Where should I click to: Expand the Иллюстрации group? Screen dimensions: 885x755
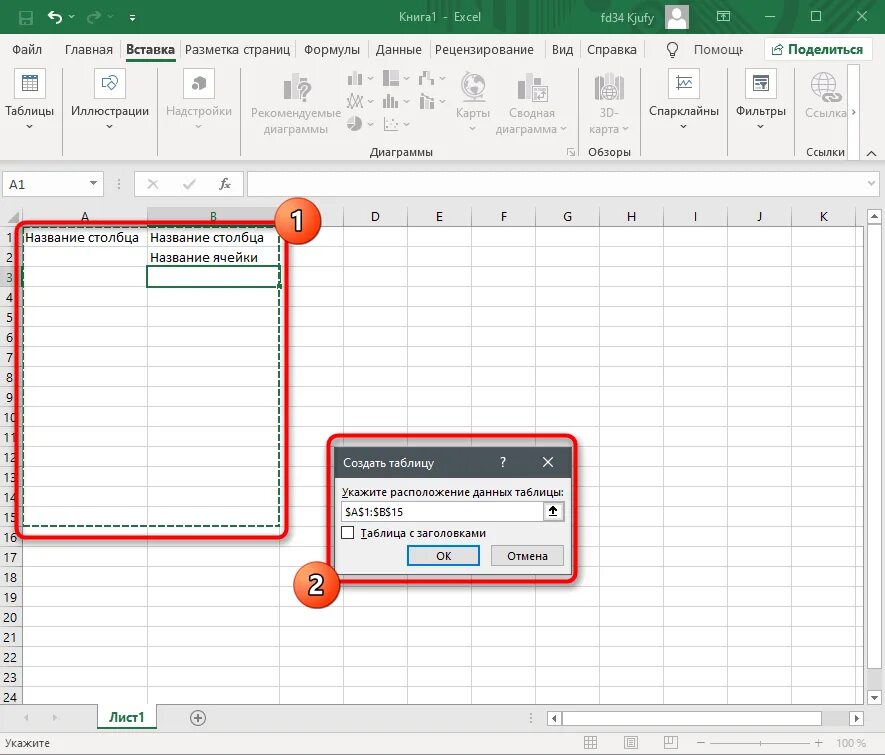tap(109, 100)
